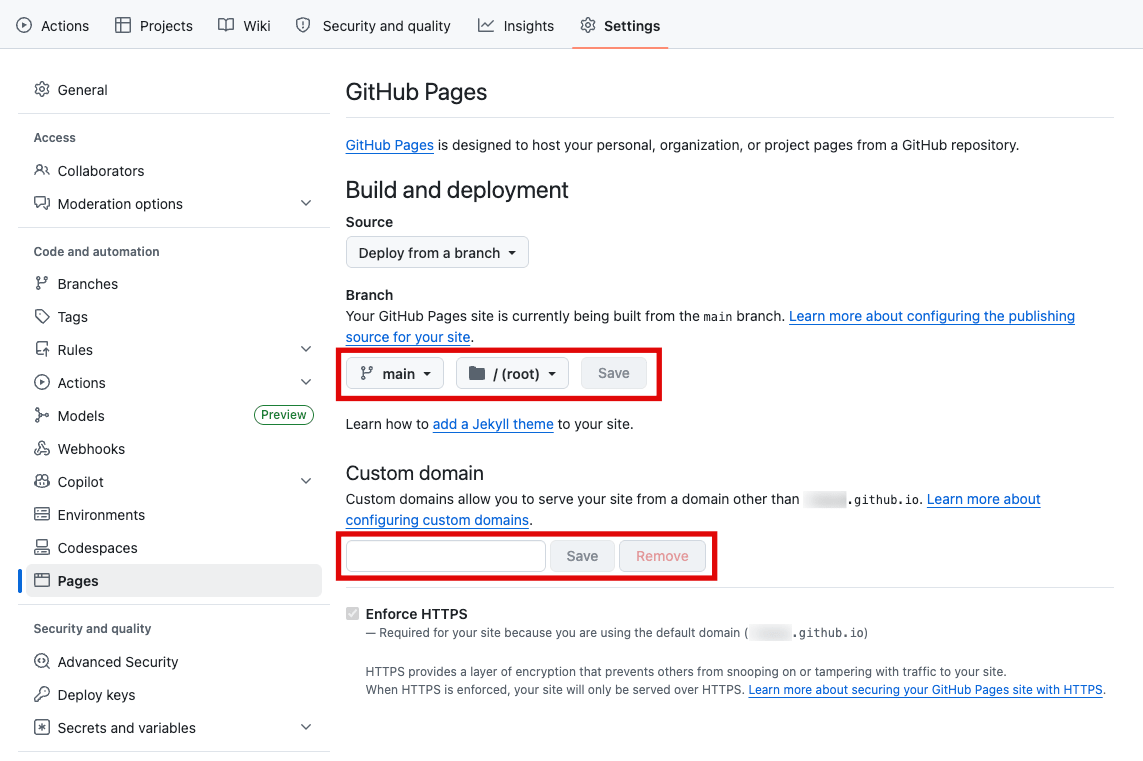Open the main branch selector dropdown
Image resolution: width=1143 pixels, height=761 pixels.
coord(395,373)
